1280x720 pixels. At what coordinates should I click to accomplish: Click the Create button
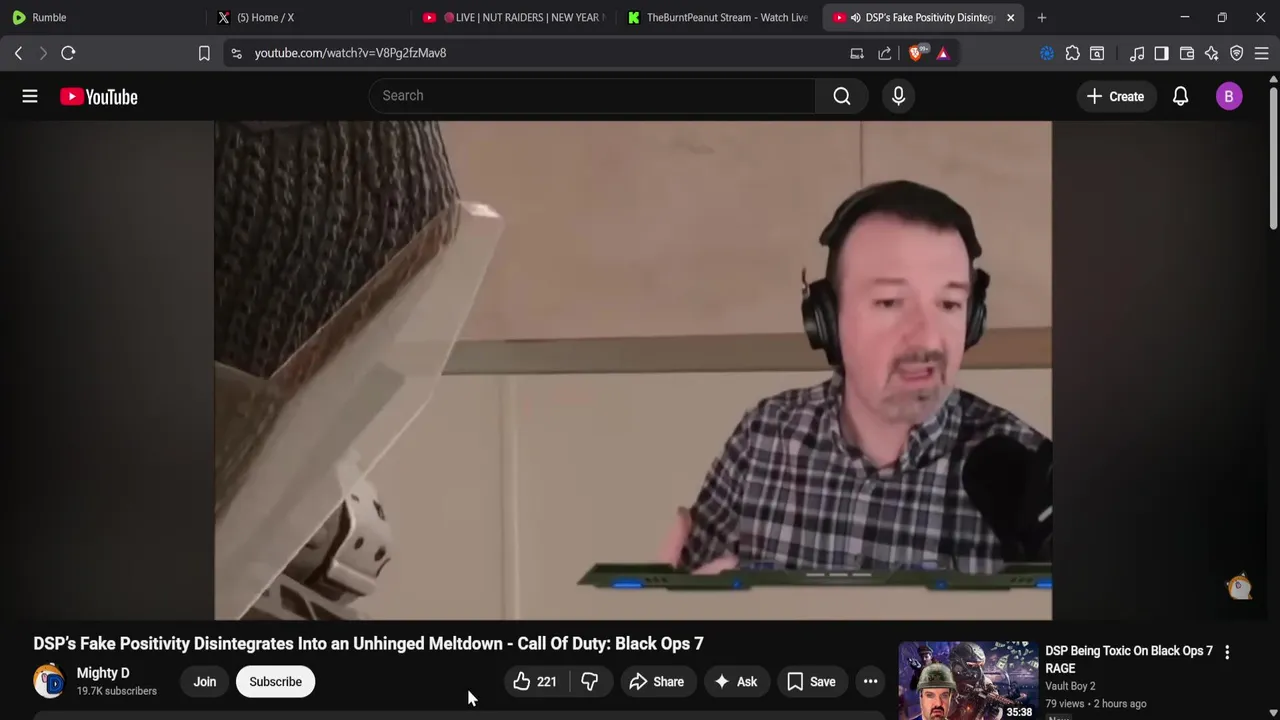(1115, 96)
